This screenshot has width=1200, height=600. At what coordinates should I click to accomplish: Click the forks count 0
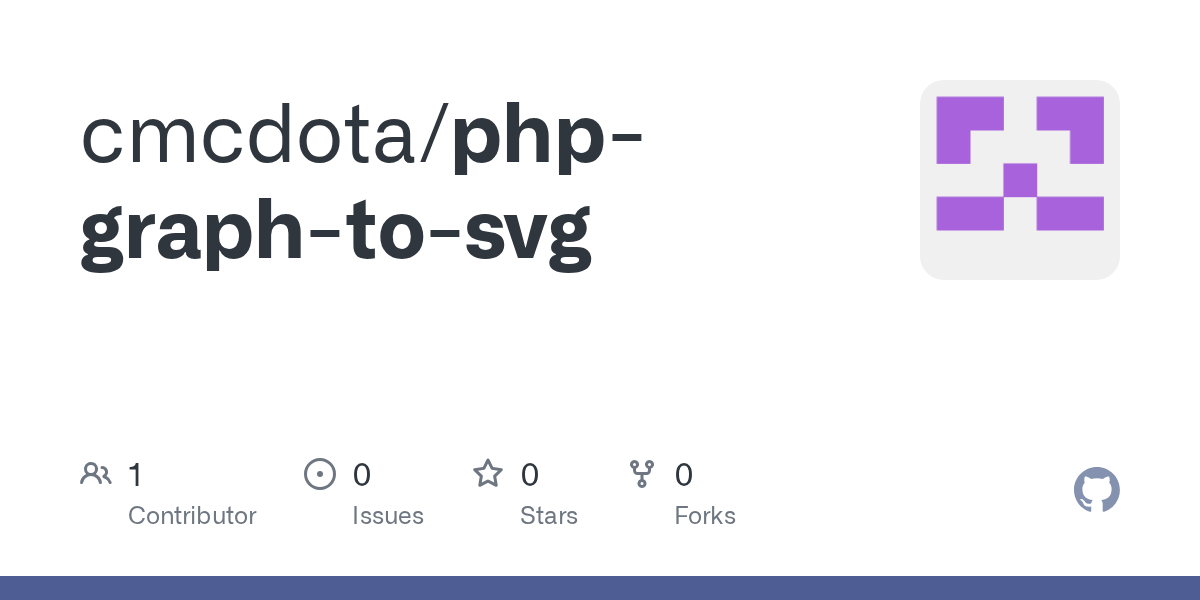pos(684,474)
